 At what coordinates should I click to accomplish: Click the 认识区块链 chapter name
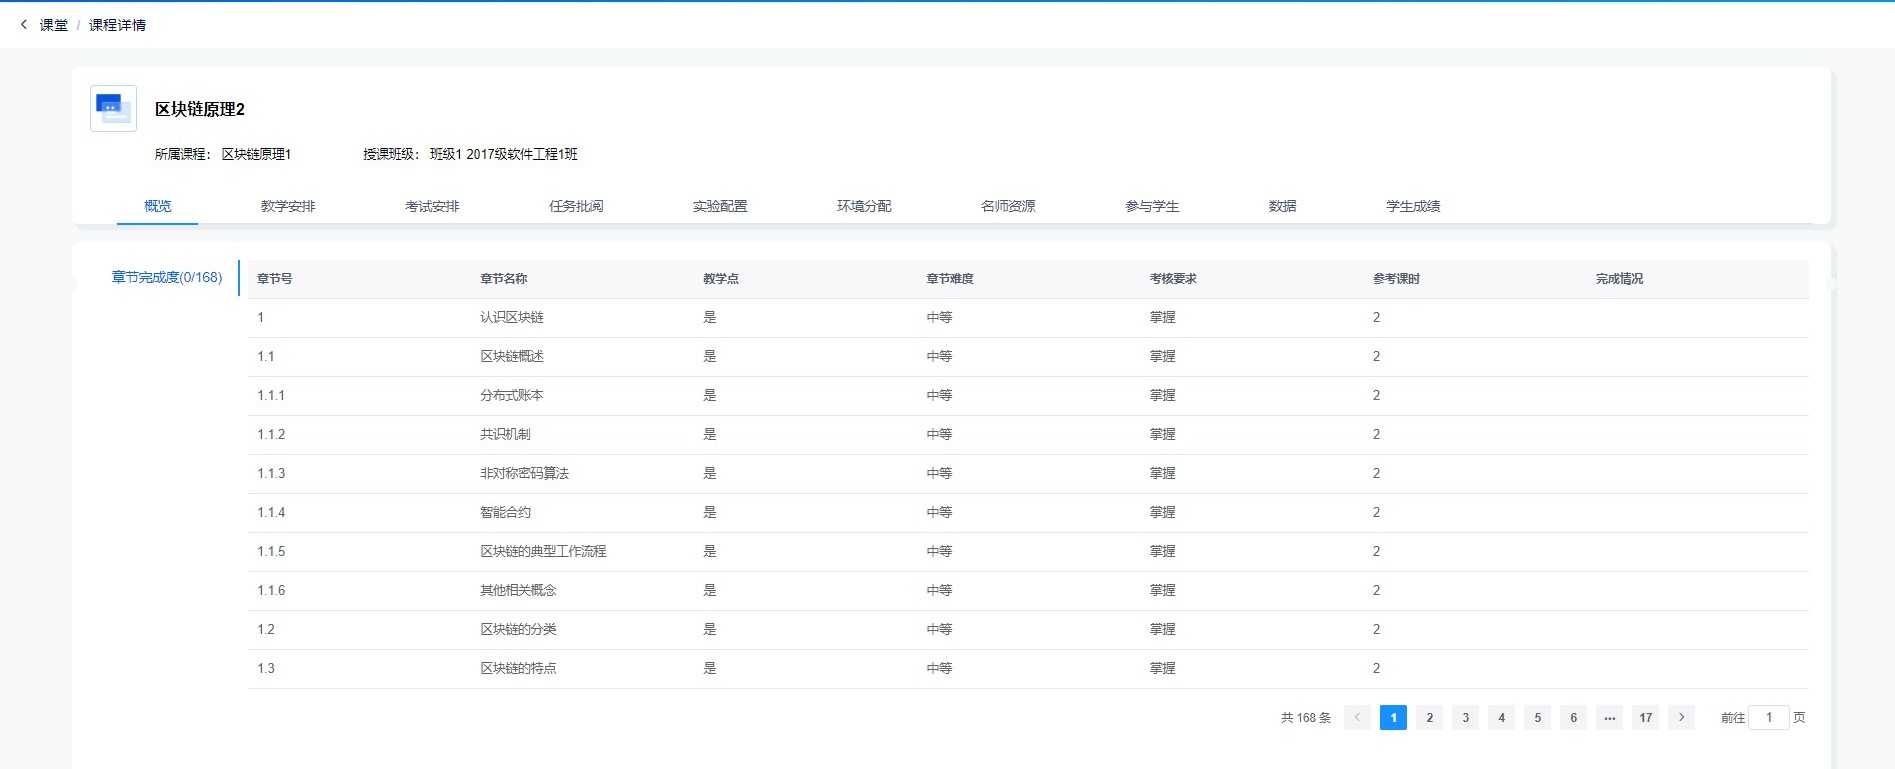pos(512,318)
